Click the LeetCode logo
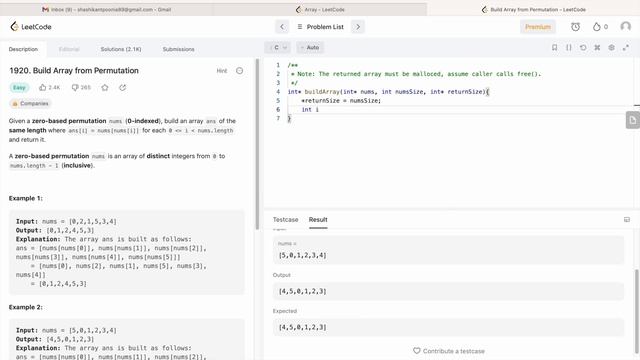The height and width of the screenshot is (360, 640). click(x=31, y=27)
